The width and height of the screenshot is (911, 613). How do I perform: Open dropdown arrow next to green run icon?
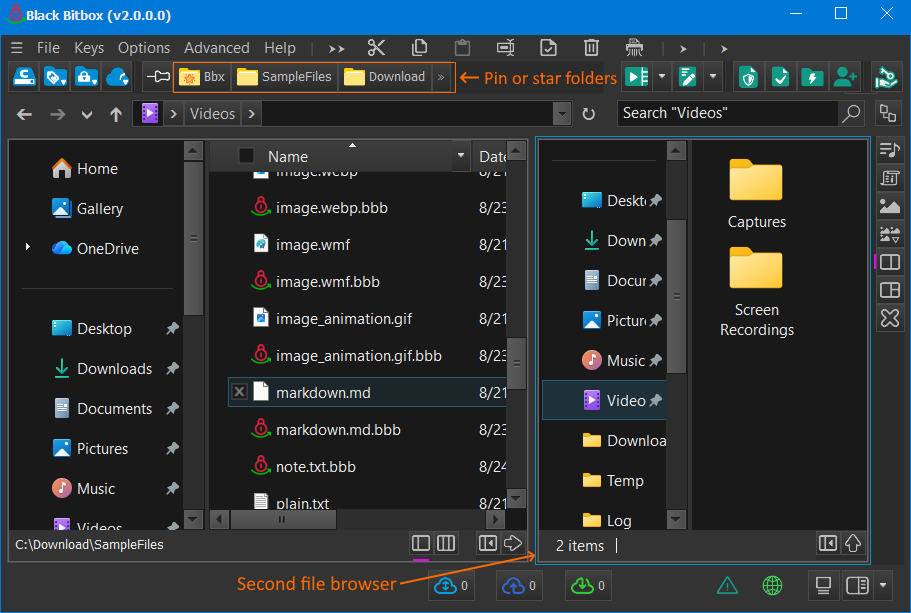(x=662, y=77)
